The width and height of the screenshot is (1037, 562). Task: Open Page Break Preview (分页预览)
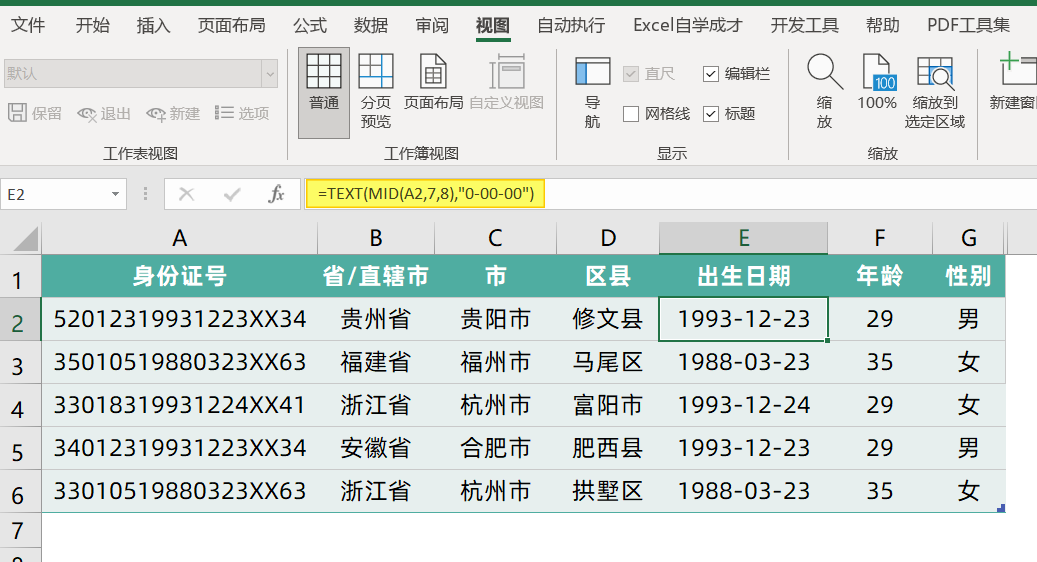pyautogui.click(x=376, y=93)
